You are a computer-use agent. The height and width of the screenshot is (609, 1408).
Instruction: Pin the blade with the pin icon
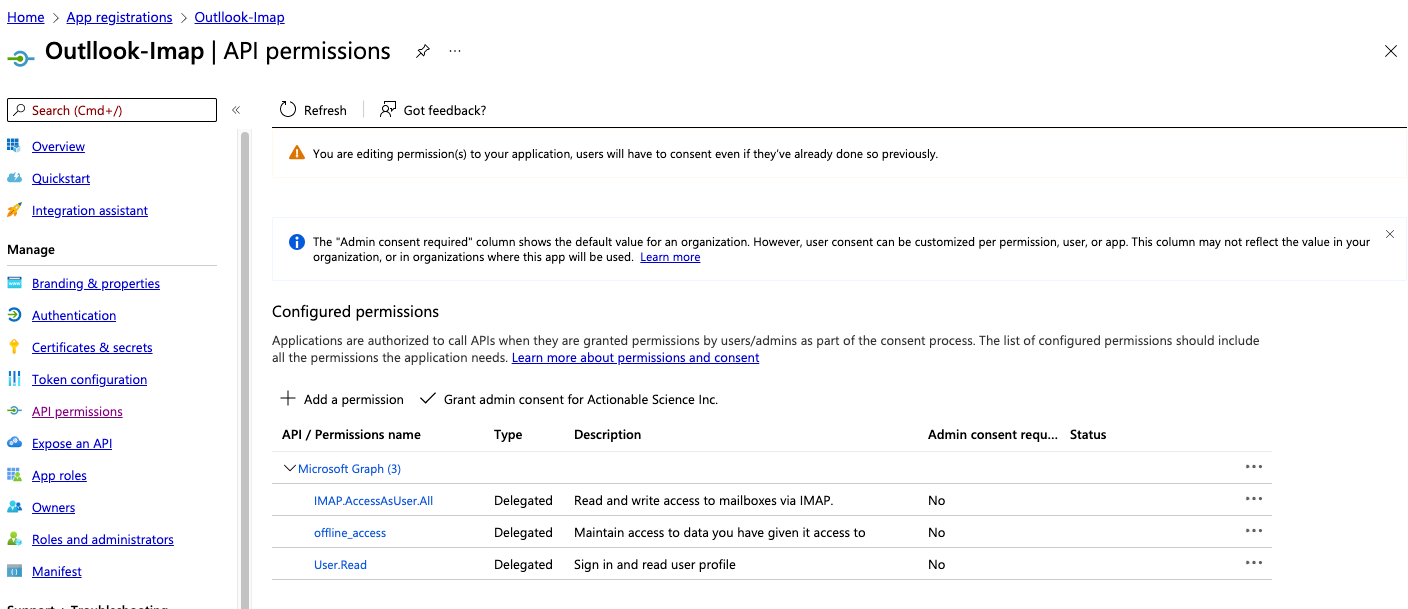[x=423, y=52]
